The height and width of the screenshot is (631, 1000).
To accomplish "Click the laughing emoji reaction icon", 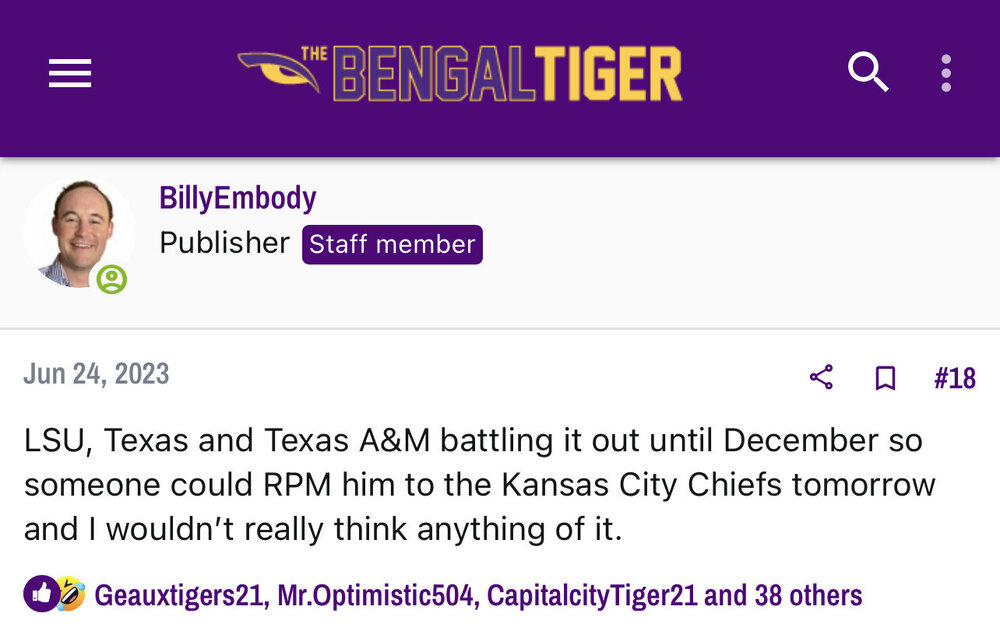I will coord(68,594).
